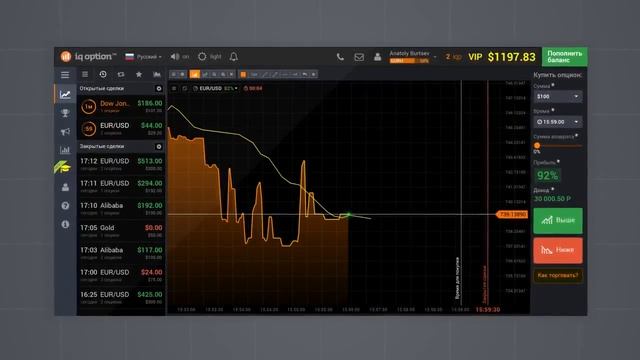Open the trophy tournaments sidebar icon

[65, 113]
